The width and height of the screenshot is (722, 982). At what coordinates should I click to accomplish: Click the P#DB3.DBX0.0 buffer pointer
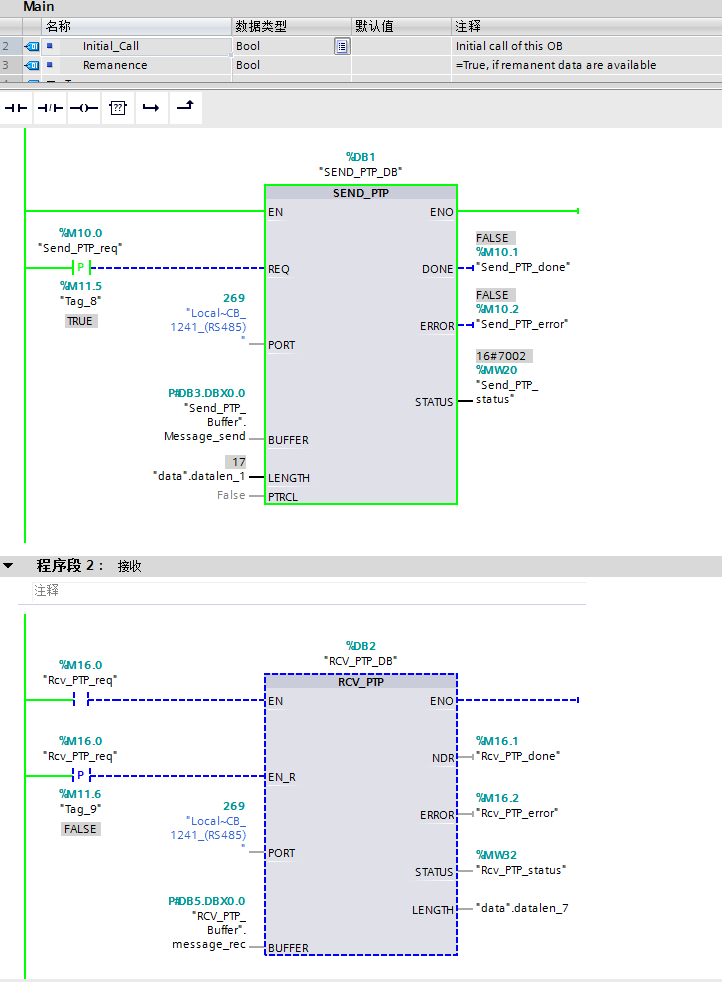coord(207,393)
